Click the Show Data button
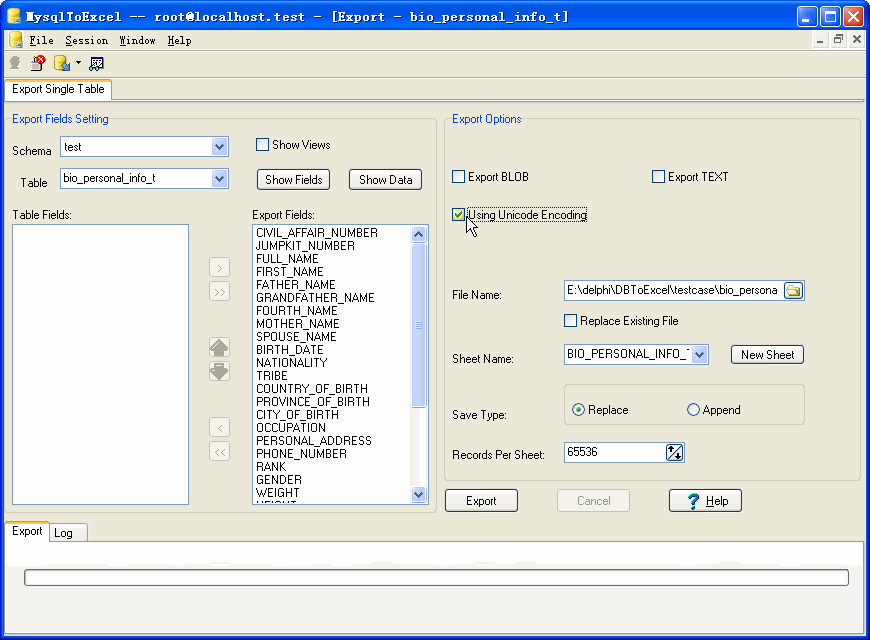 (386, 180)
